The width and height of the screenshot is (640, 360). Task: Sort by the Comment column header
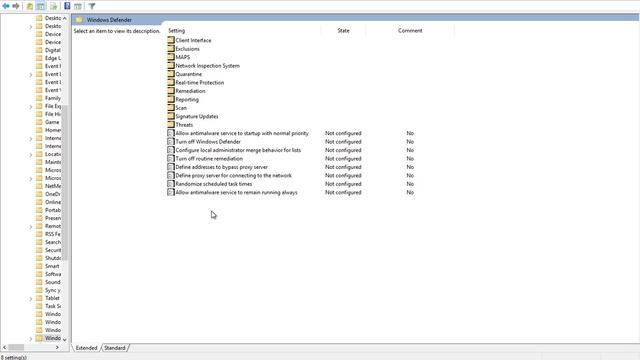pos(410,31)
